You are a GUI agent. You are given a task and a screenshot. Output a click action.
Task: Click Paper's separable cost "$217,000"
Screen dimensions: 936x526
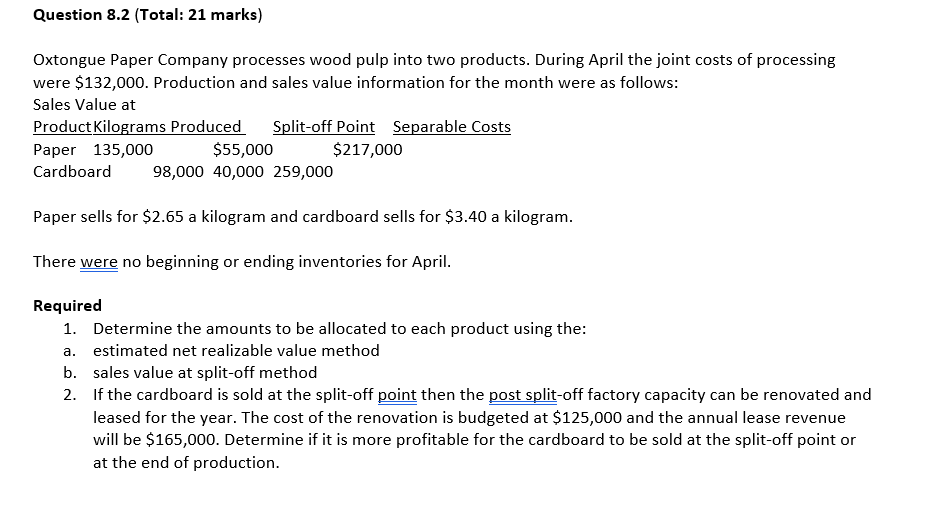[x=367, y=150]
